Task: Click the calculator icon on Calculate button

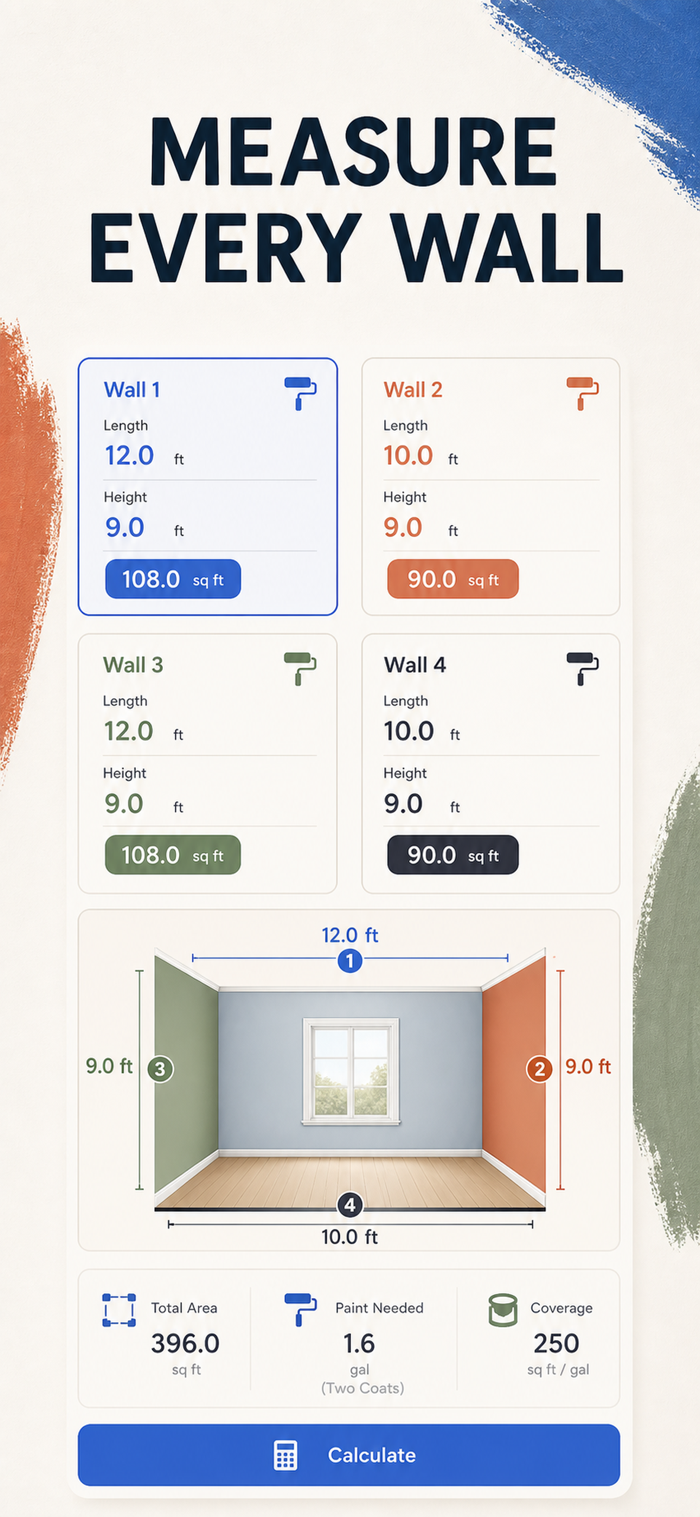Action: point(286,1455)
